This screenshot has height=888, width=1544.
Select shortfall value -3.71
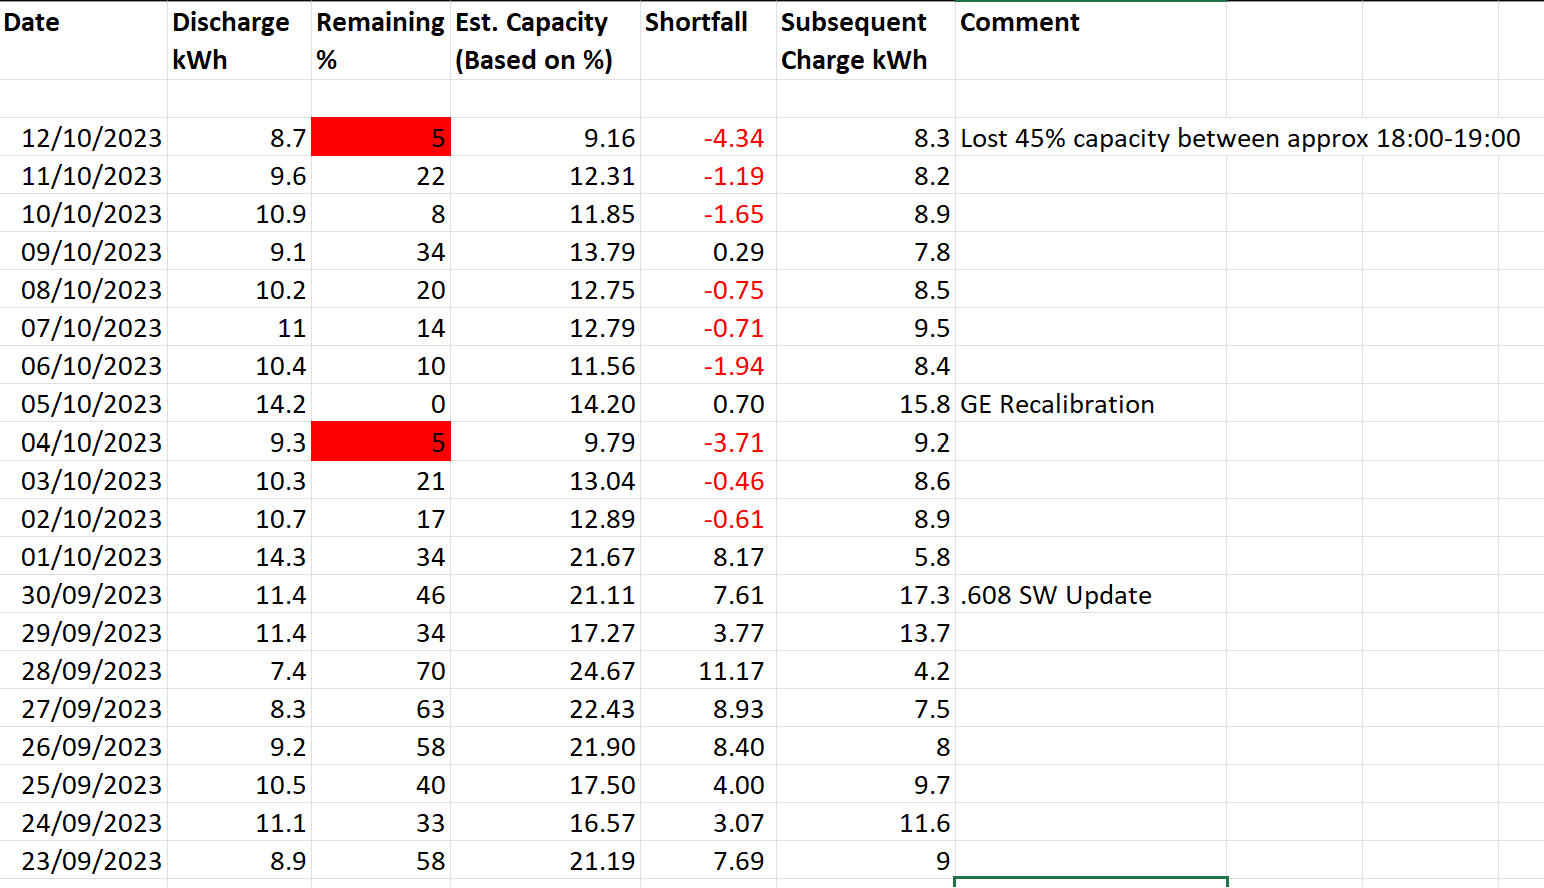coord(708,442)
